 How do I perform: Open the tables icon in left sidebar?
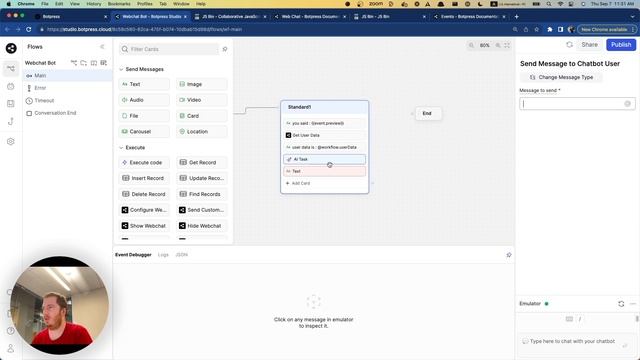11,104
